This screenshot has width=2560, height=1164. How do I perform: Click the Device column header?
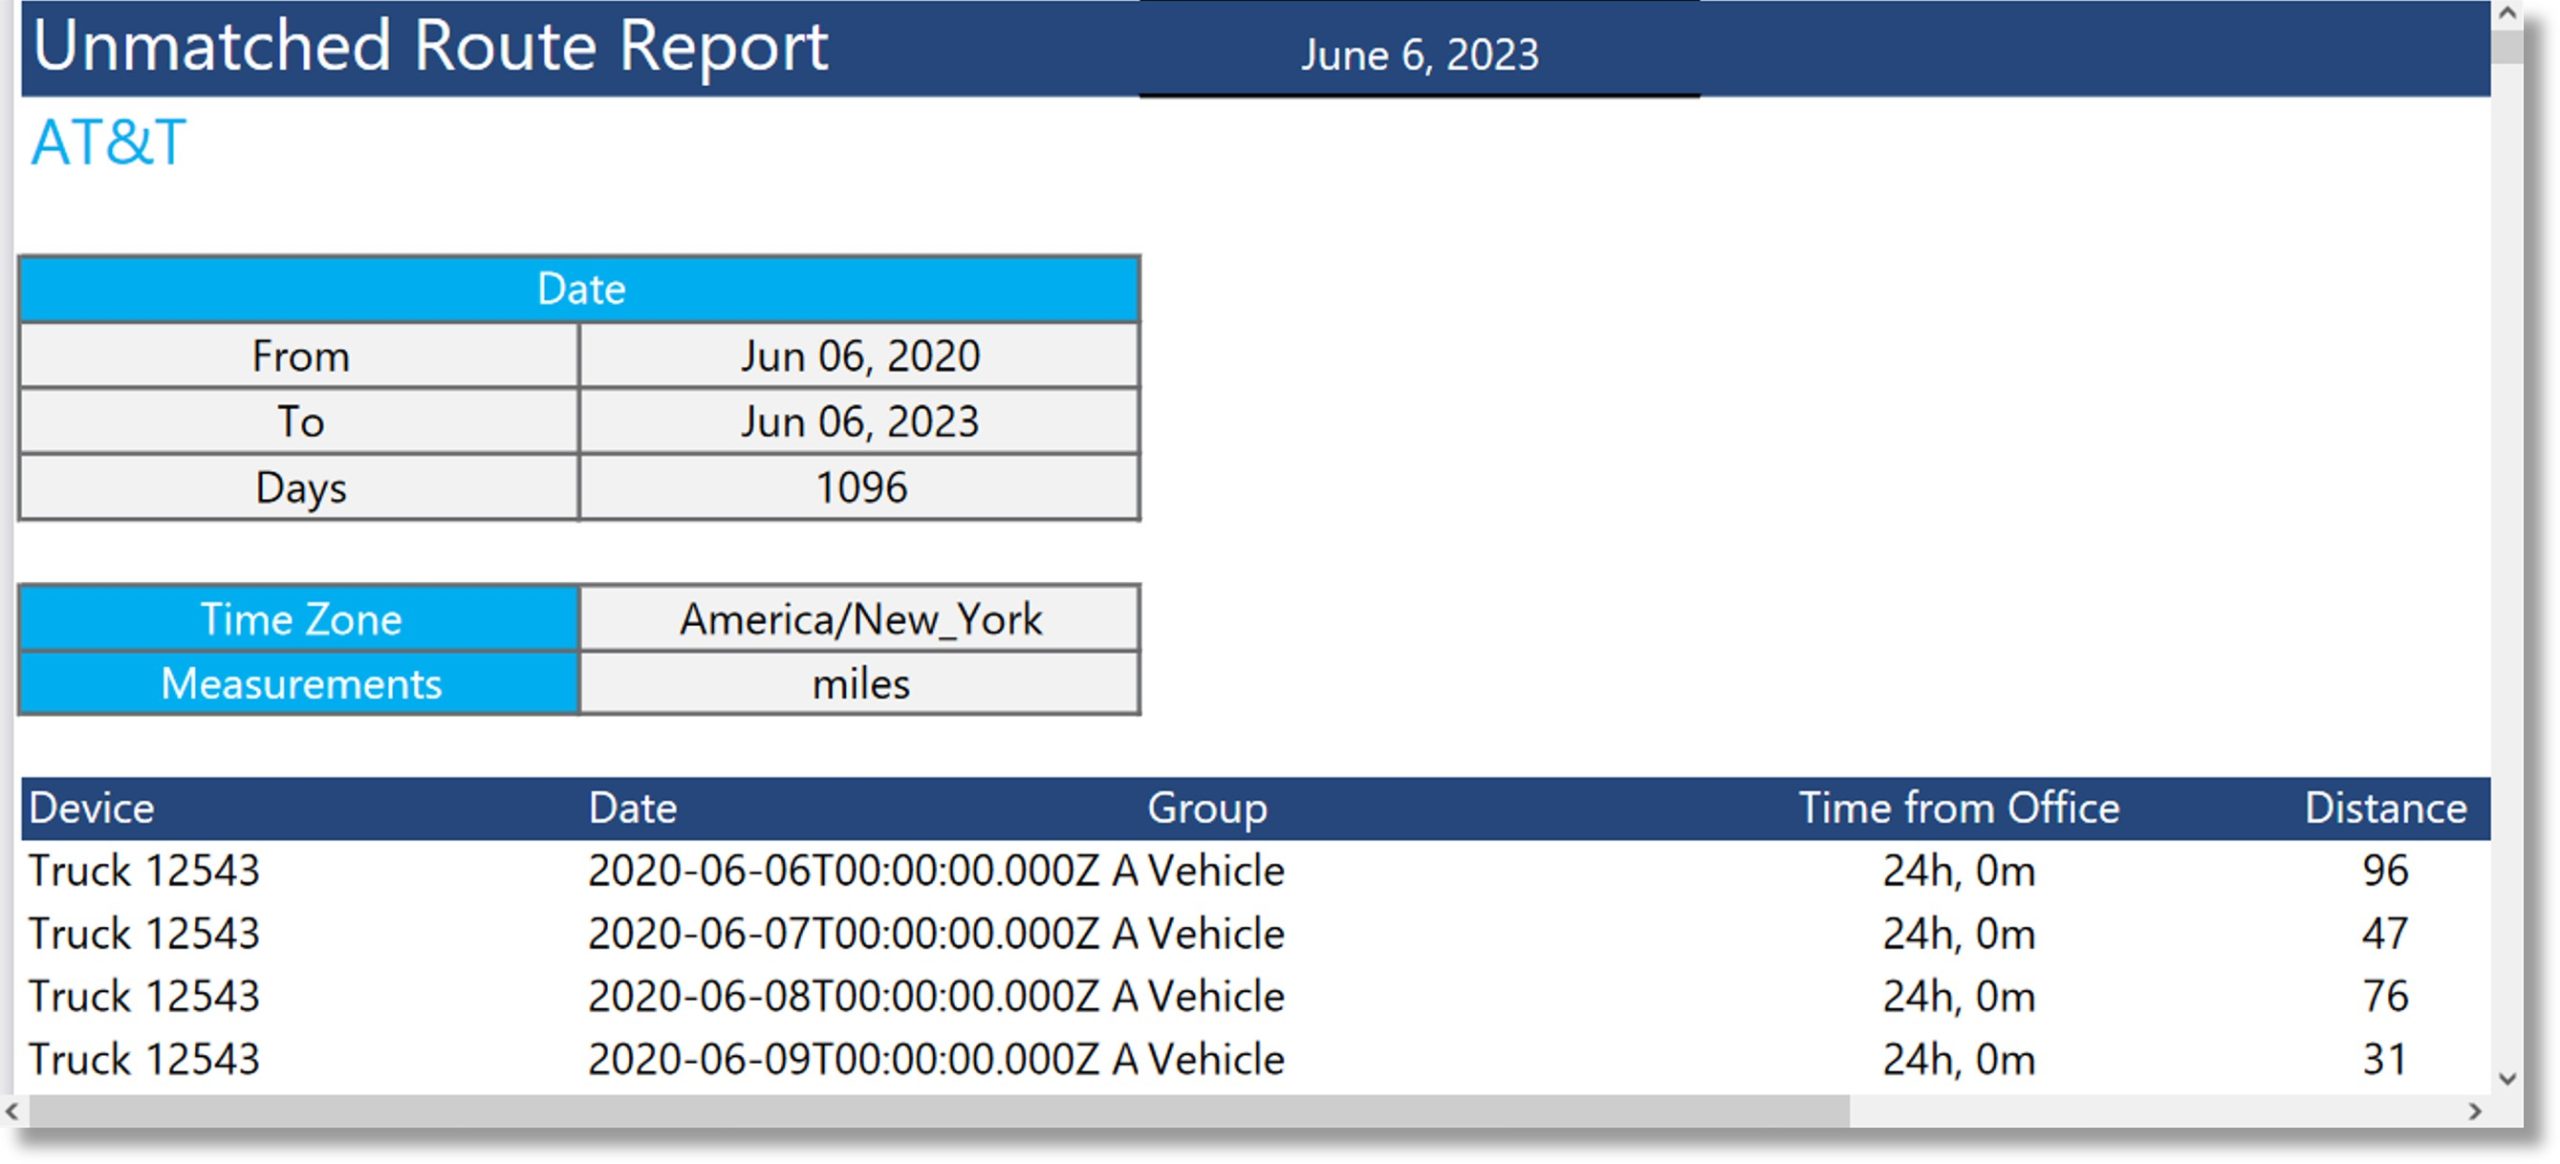pyautogui.click(x=91, y=808)
